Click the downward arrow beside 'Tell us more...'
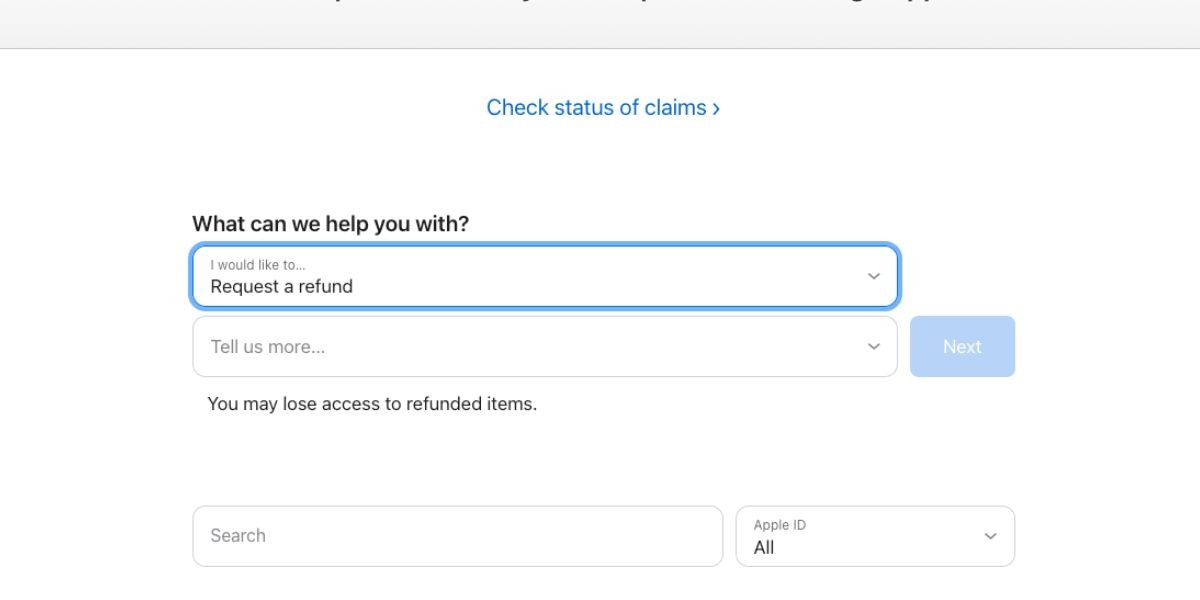The height and width of the screenshot is (600, 1200). pos(873,346)
